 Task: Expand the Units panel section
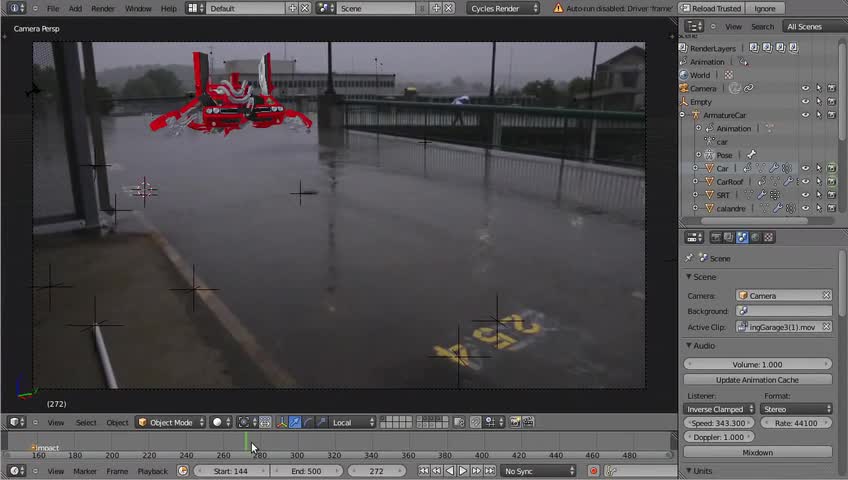[x=689, y=471]
